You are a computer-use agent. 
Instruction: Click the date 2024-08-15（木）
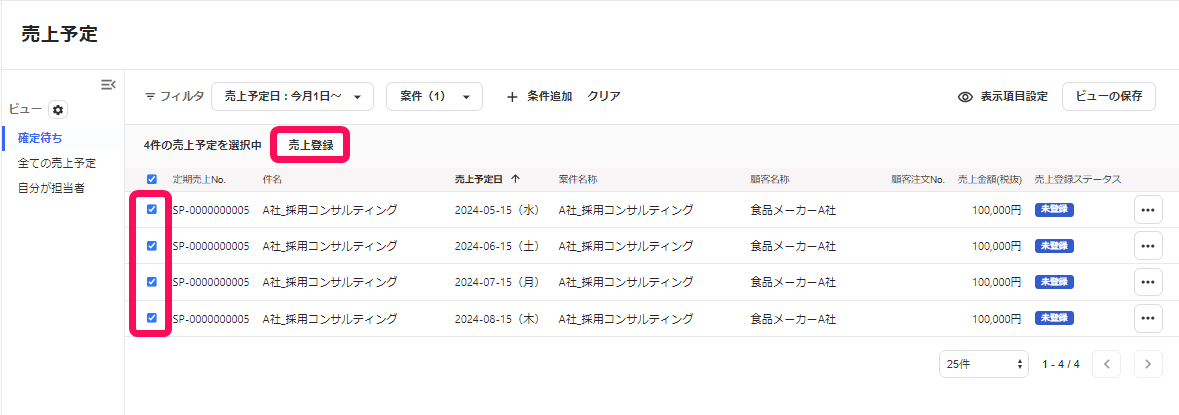pos(499,319)
